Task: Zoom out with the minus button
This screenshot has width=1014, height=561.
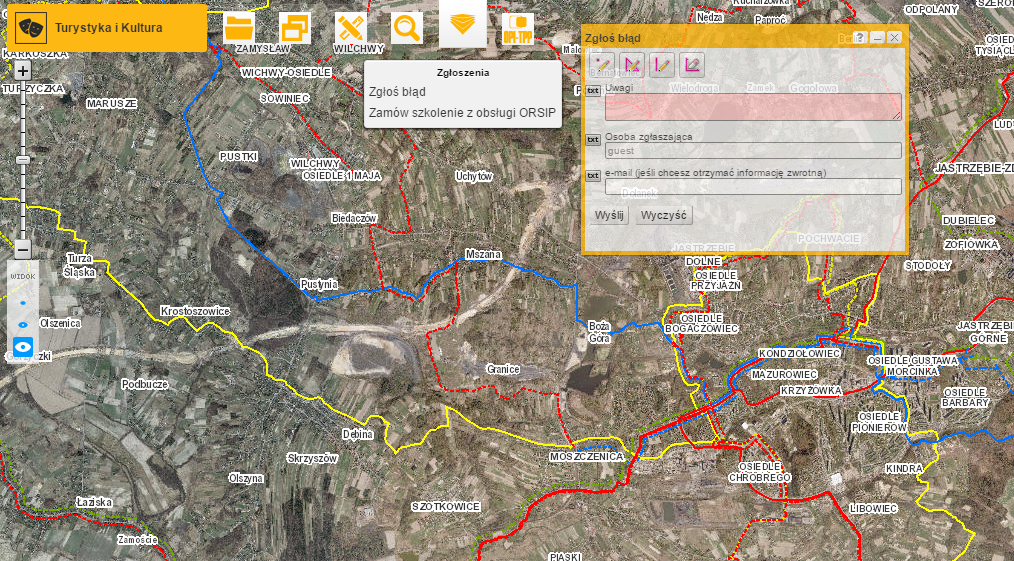Action: point(23,248)
